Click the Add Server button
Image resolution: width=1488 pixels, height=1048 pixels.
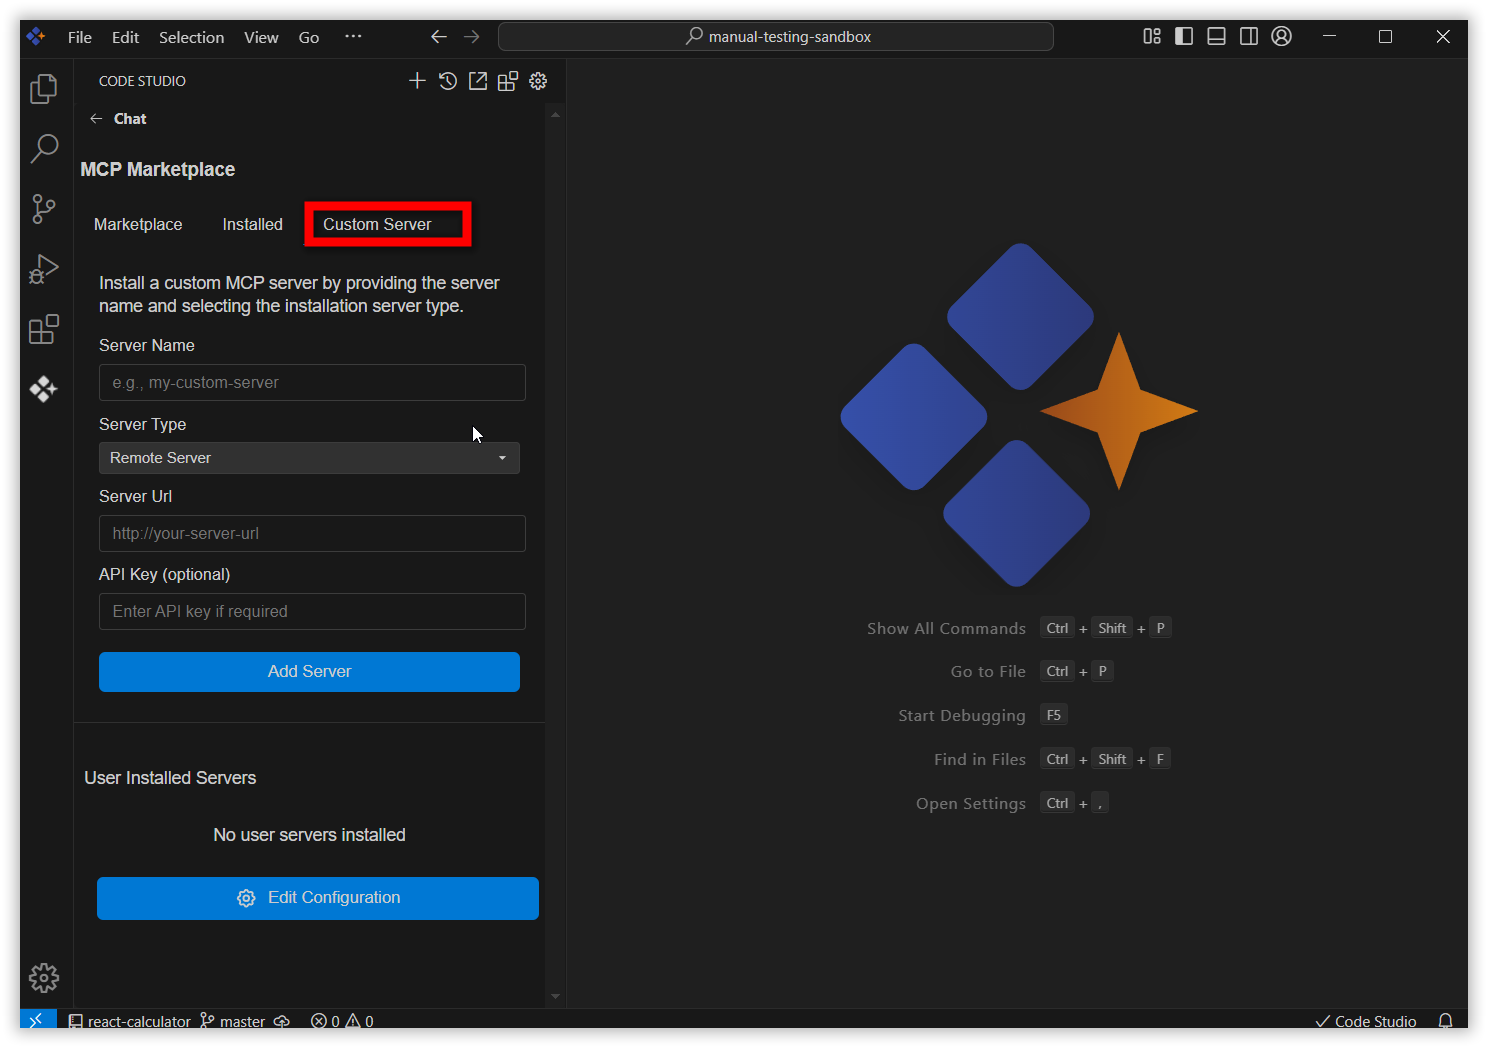point(309,672)
